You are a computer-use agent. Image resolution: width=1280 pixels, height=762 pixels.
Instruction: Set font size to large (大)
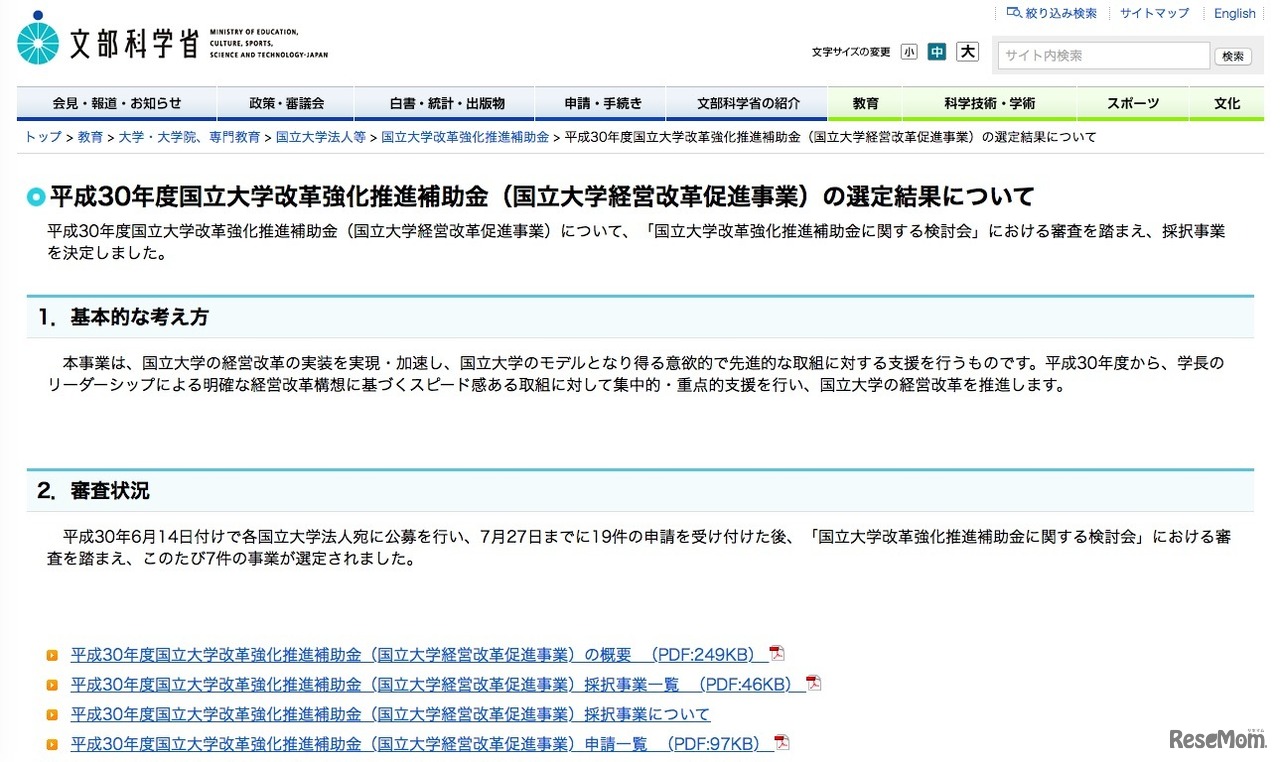pyautogui.click(x=967, y=52)
